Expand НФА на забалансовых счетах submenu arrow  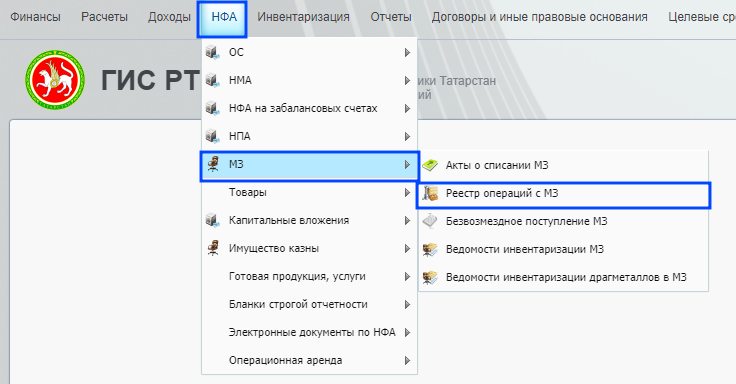407,108
